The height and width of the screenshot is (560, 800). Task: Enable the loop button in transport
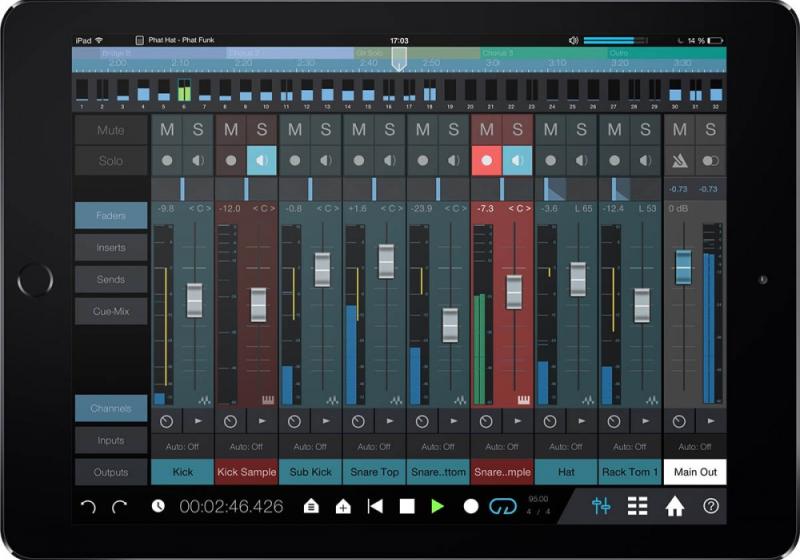(x=500, y=507)
